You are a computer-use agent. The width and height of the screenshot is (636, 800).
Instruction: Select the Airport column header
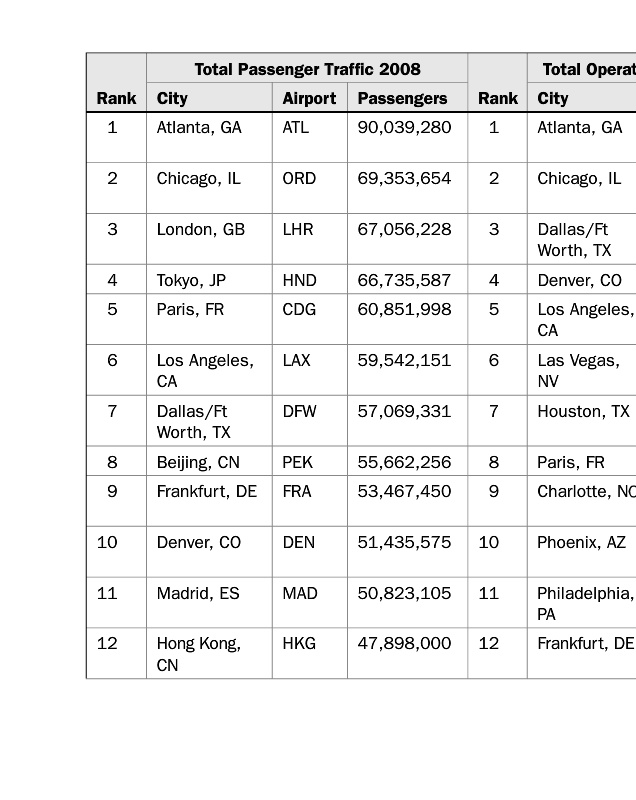tap(309, 98)
